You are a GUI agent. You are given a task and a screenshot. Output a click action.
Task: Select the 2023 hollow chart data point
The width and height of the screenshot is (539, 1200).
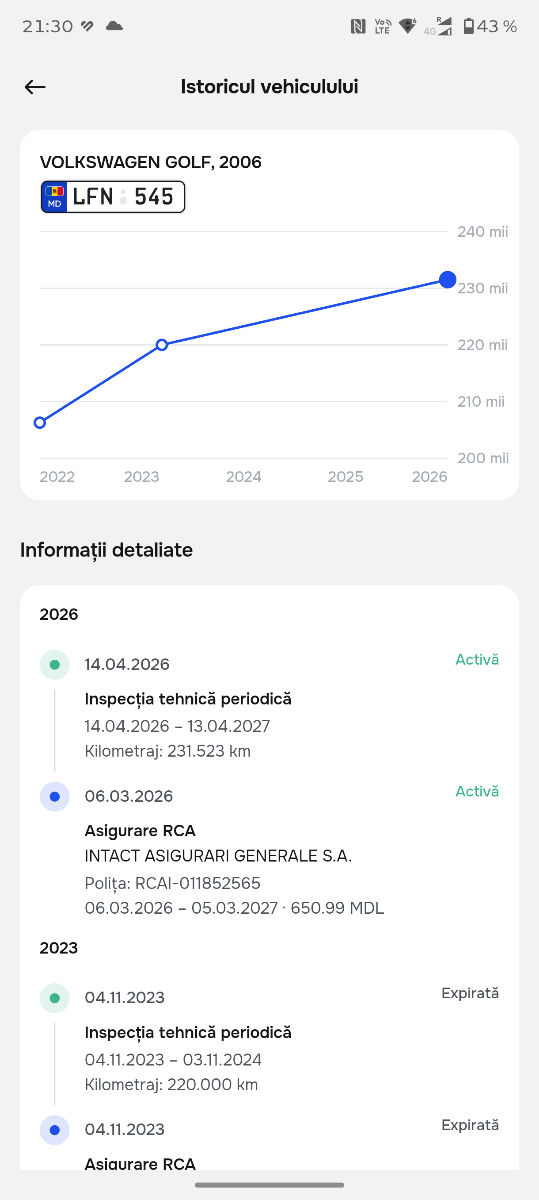[162, 344]
